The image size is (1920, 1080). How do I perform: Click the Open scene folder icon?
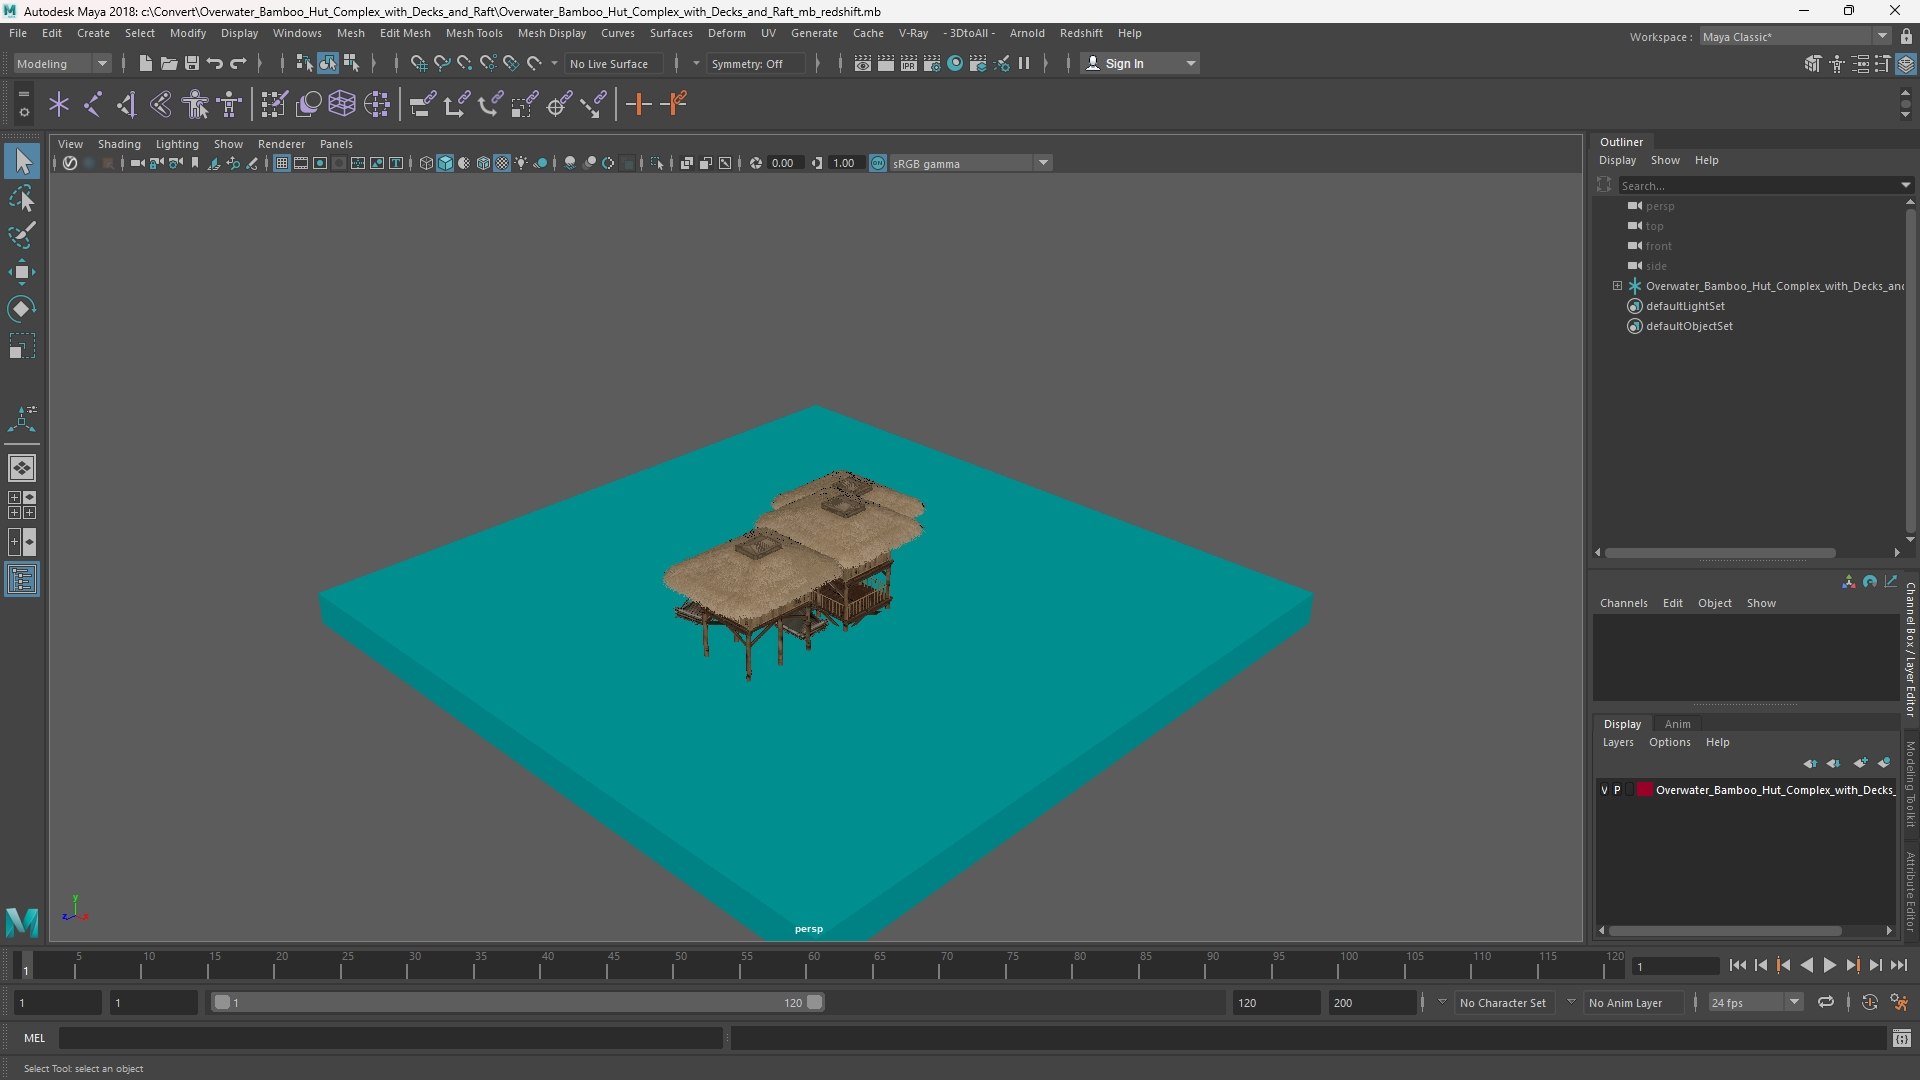tap(169, 63)
